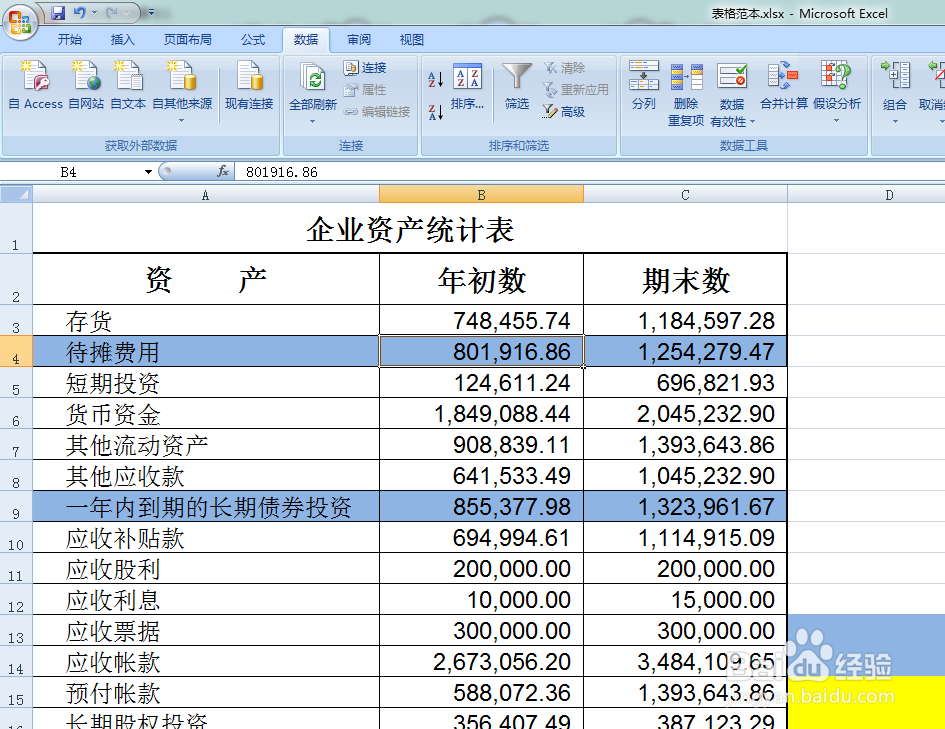Expand the 组合 dropdown arrow
The width and height of the screenshot is (945, 729).
click(895, 122)
